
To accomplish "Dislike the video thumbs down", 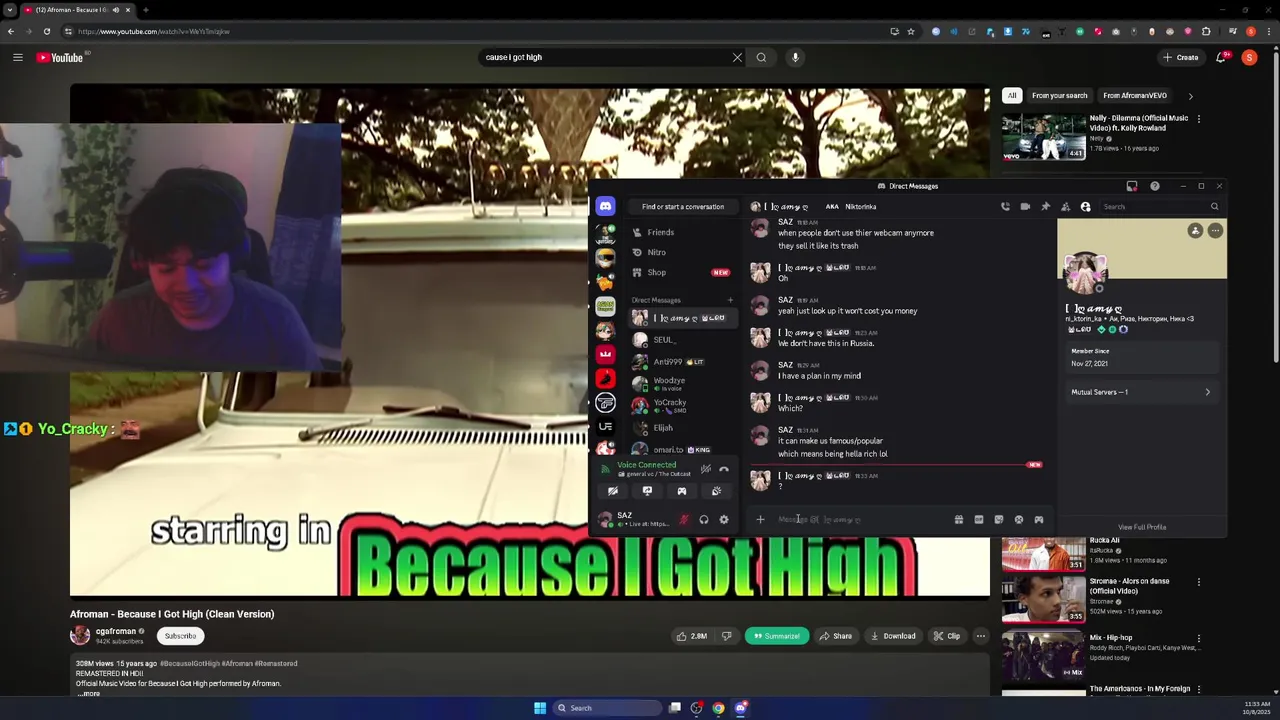I will (726, 636).
